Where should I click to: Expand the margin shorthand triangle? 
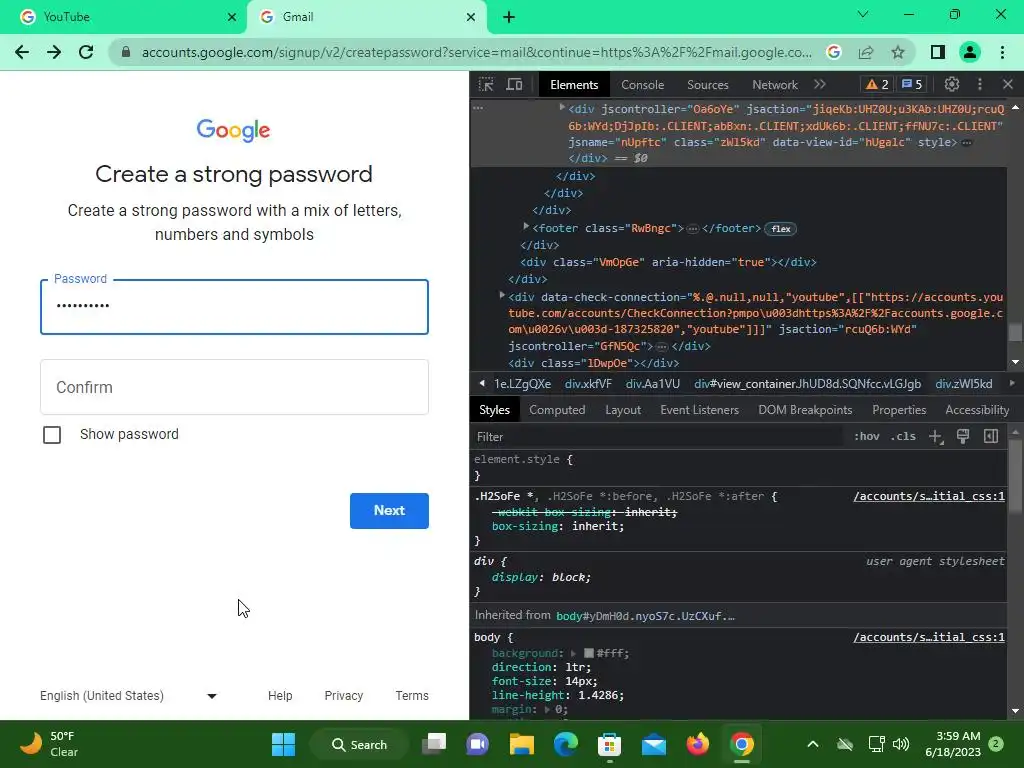click(x=549, y=709)
